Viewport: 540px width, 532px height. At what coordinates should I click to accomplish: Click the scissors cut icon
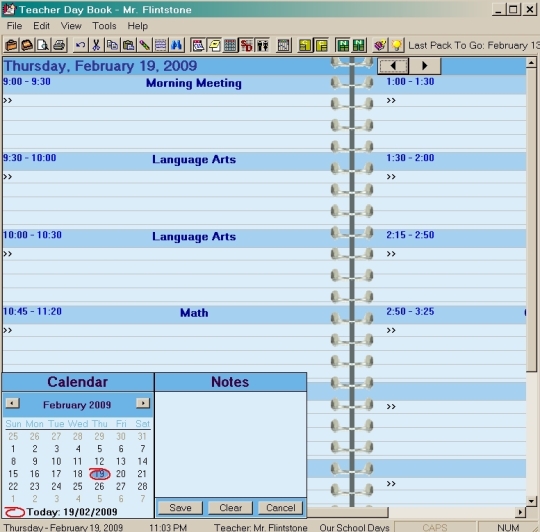point(96,45)
